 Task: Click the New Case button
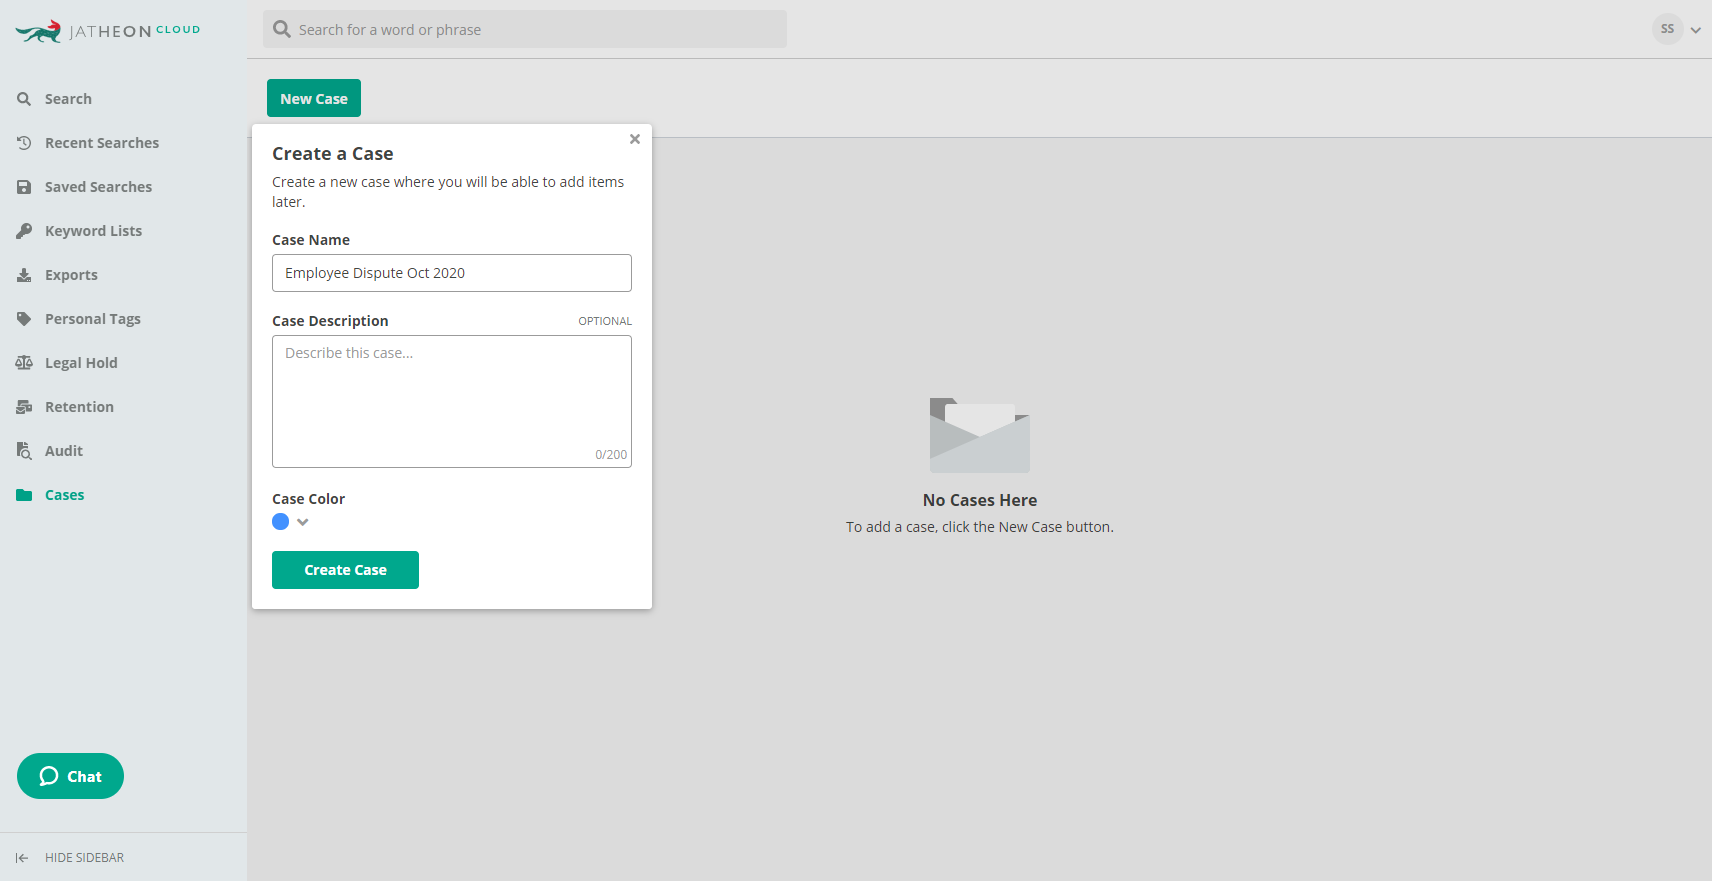point(314,98)
